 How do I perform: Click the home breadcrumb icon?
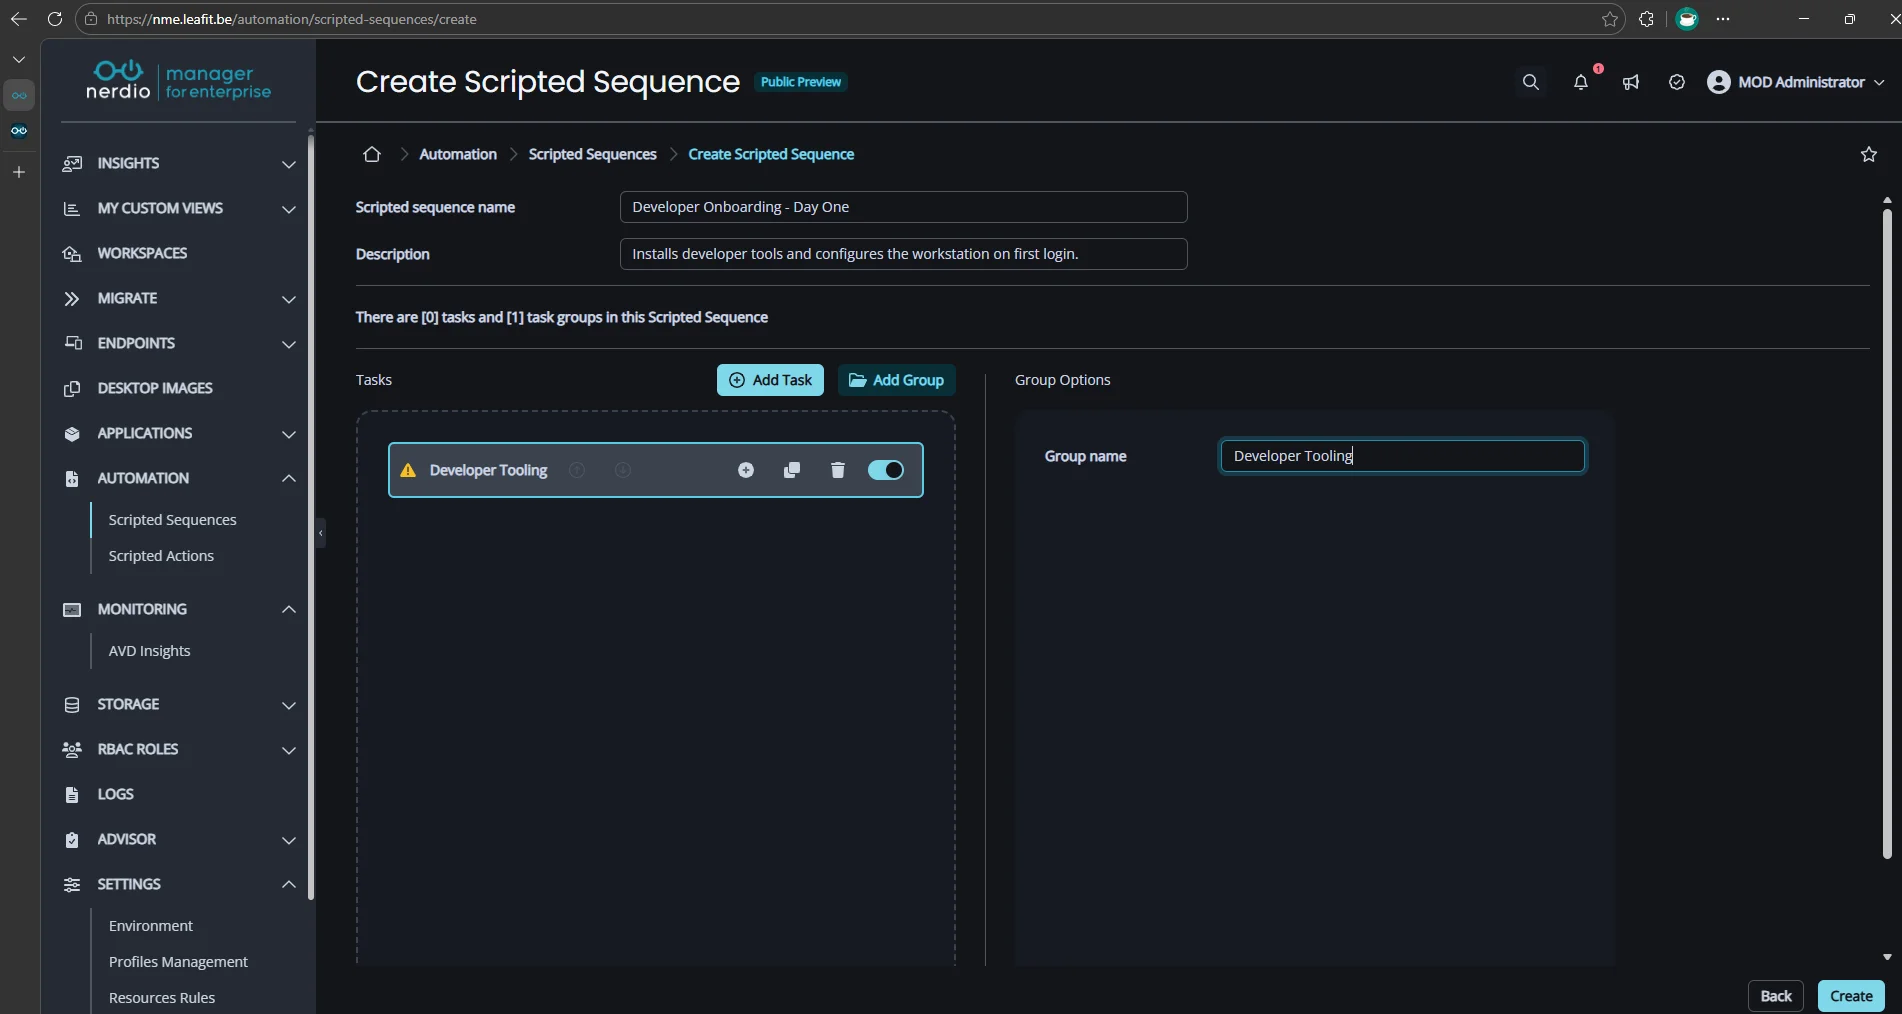point(372,154)
